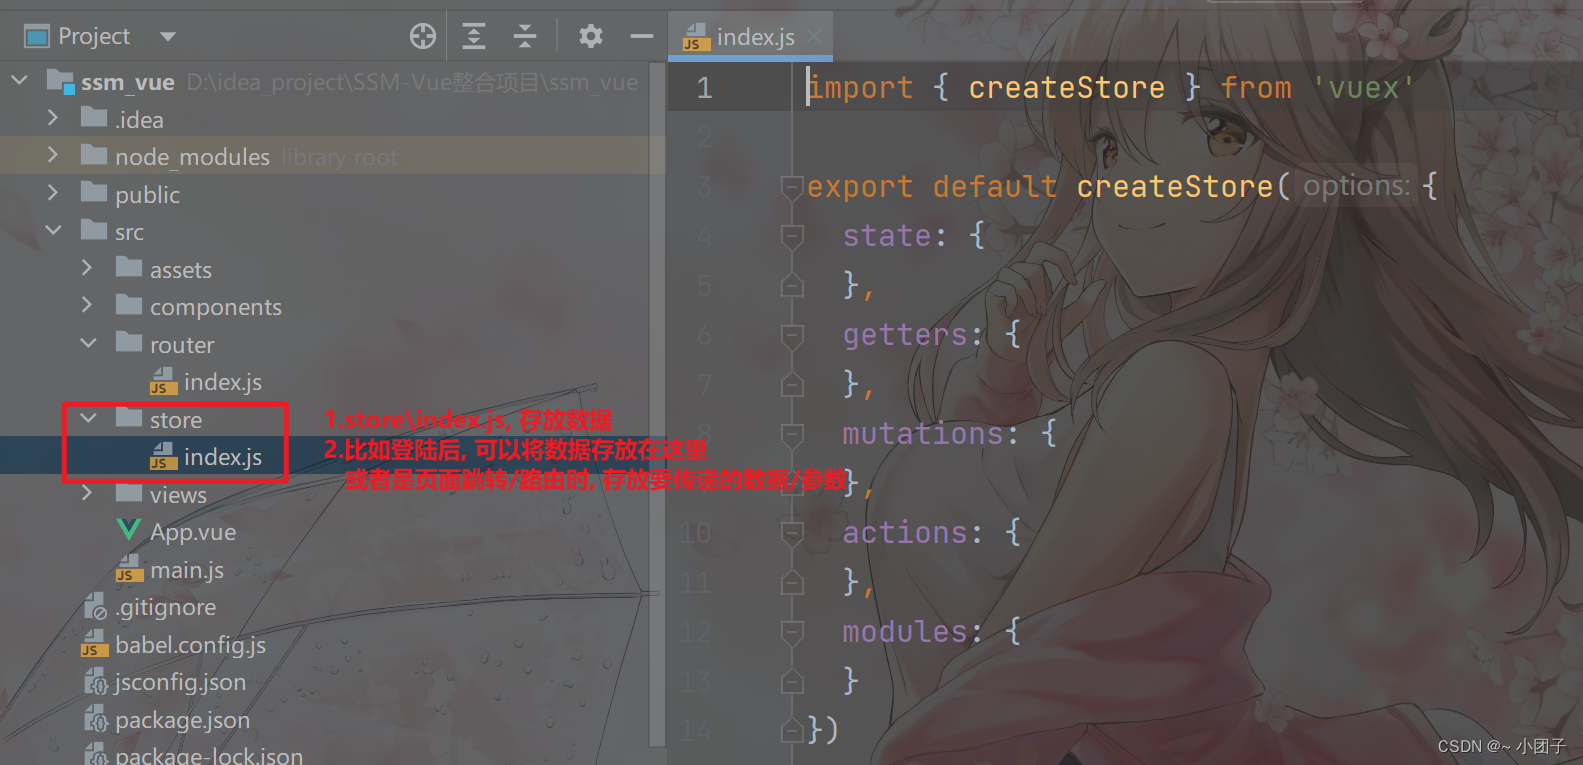Click the Collapse All toolbar icon

[x=525, y=37]
